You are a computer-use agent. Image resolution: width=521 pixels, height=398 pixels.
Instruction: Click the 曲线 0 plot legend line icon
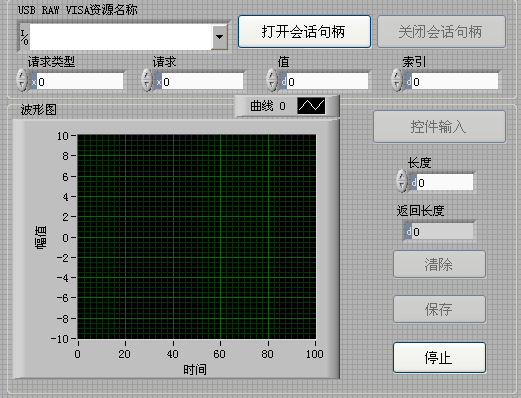[x=311, y=106]
